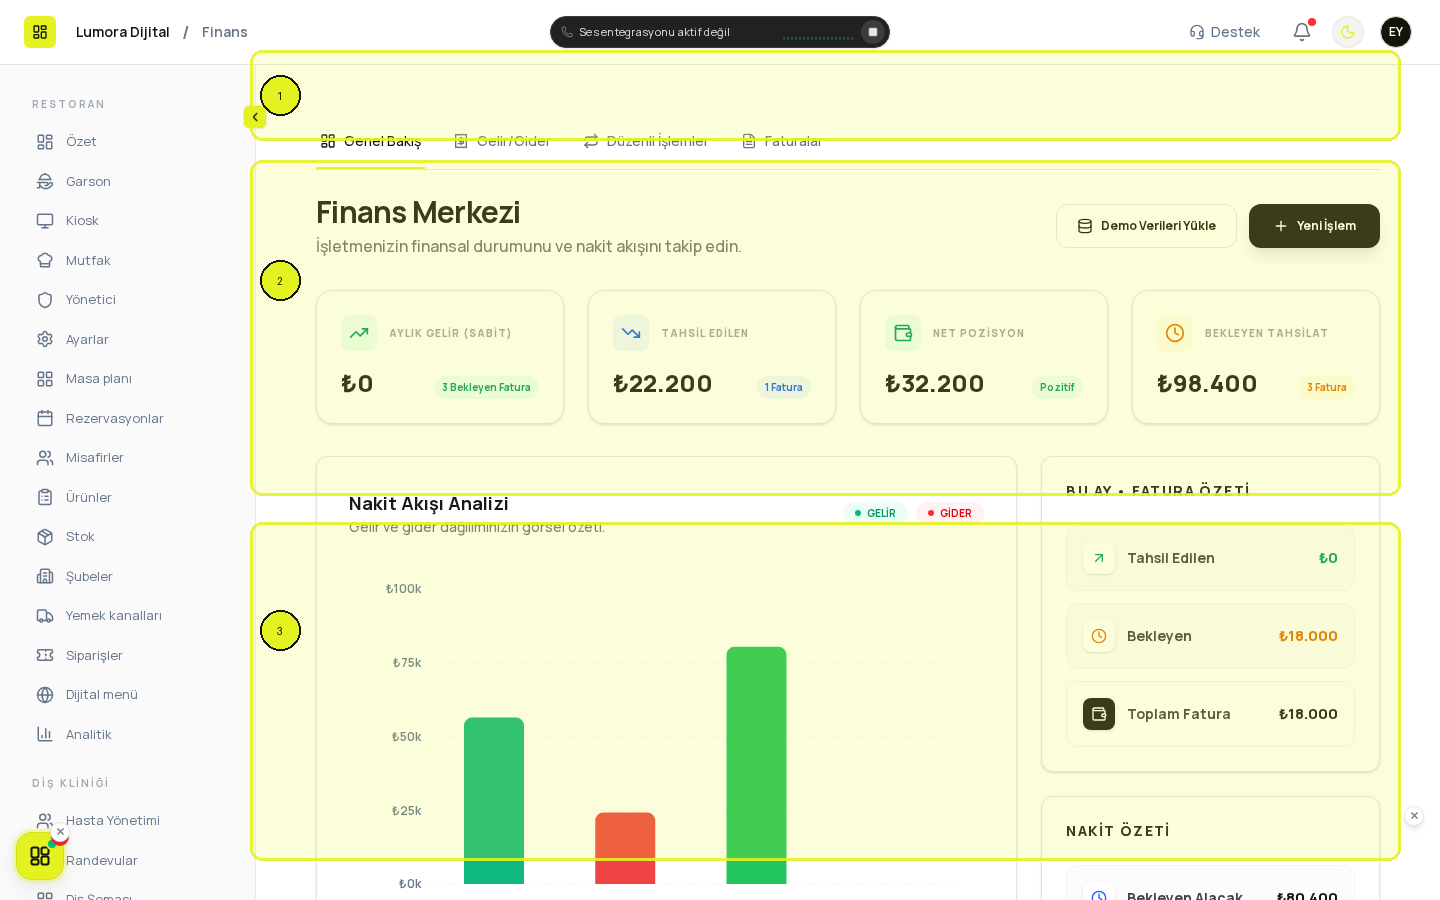Click the Lumora Dijital logo icon
Viewport: 1440px width, 900px height.
pyautogui.click(x=40, y=32)
